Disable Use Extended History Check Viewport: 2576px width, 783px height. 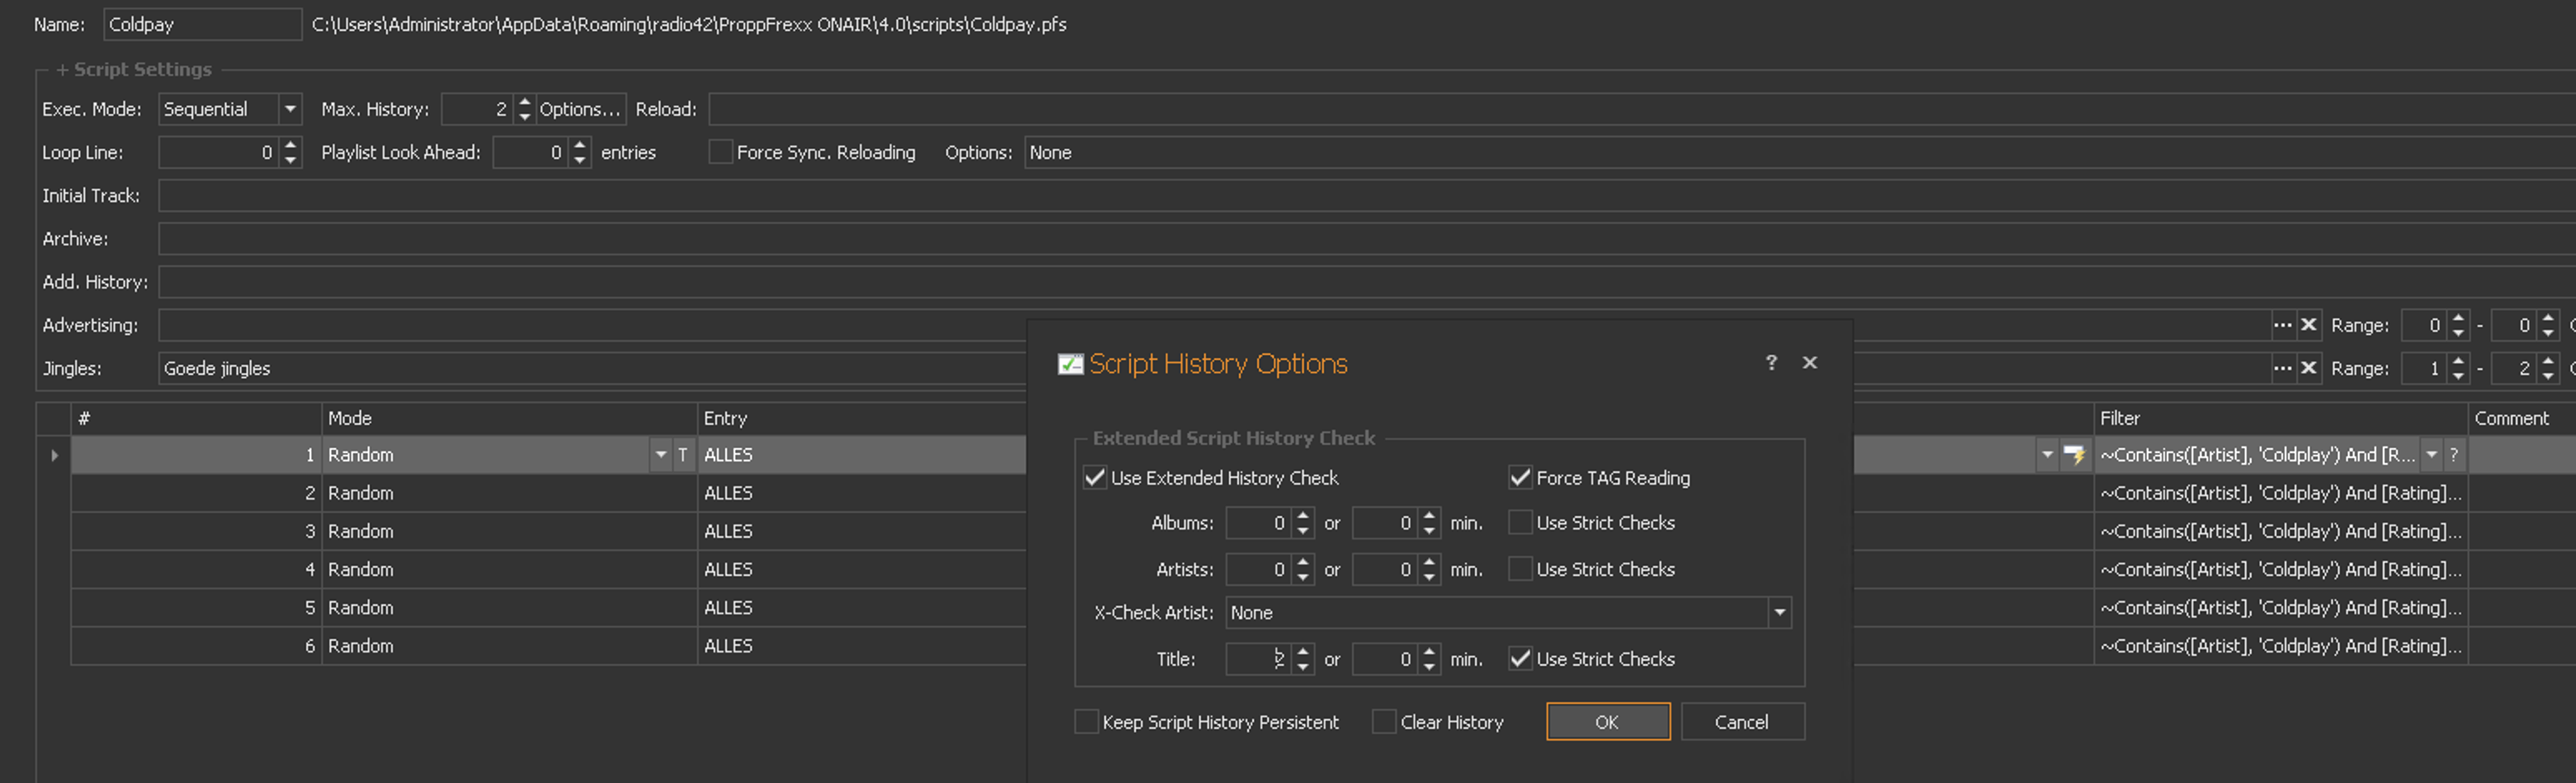click(x=1095, y=478)
